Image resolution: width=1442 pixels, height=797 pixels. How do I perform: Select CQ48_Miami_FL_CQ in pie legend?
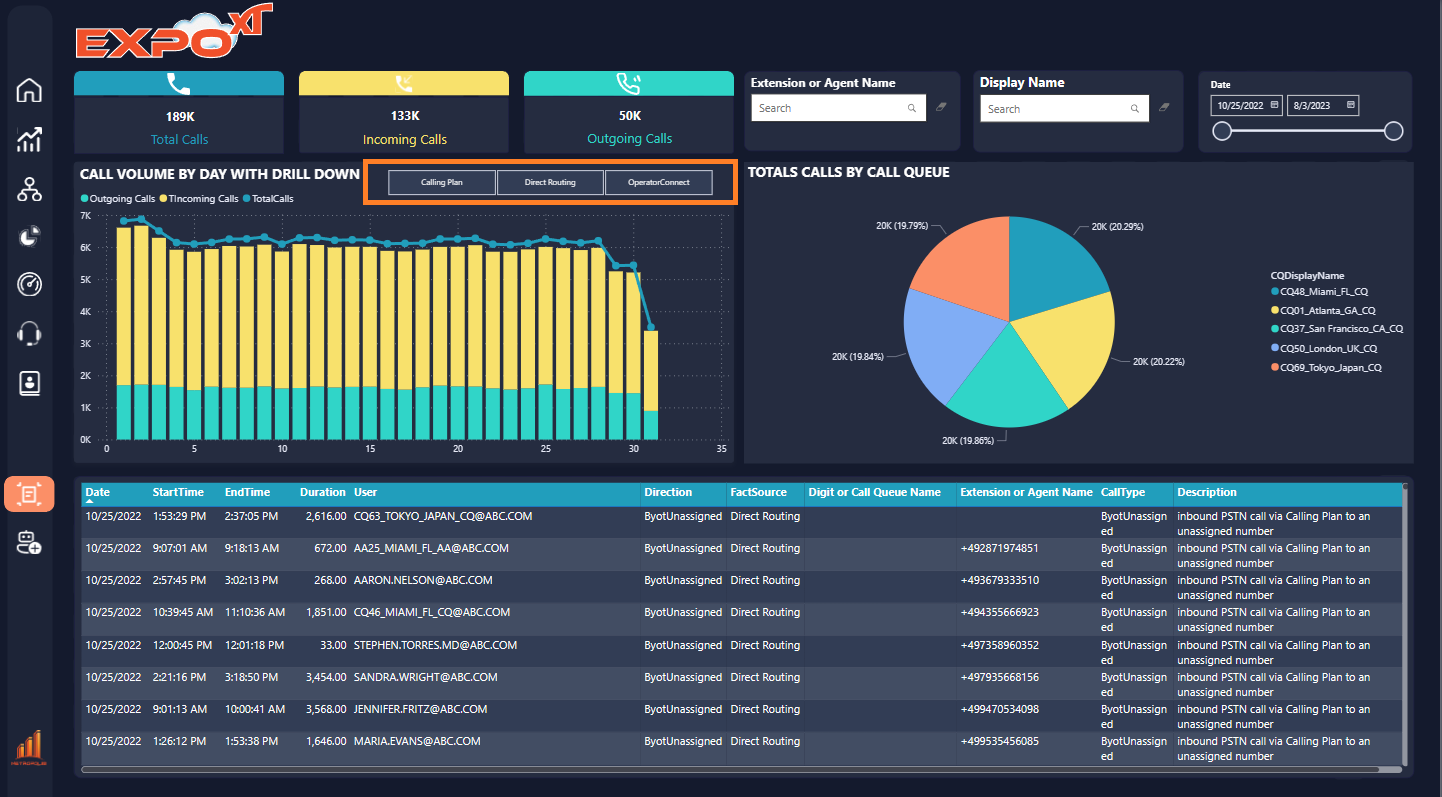pyautogui.click(x=1319, y=292)
